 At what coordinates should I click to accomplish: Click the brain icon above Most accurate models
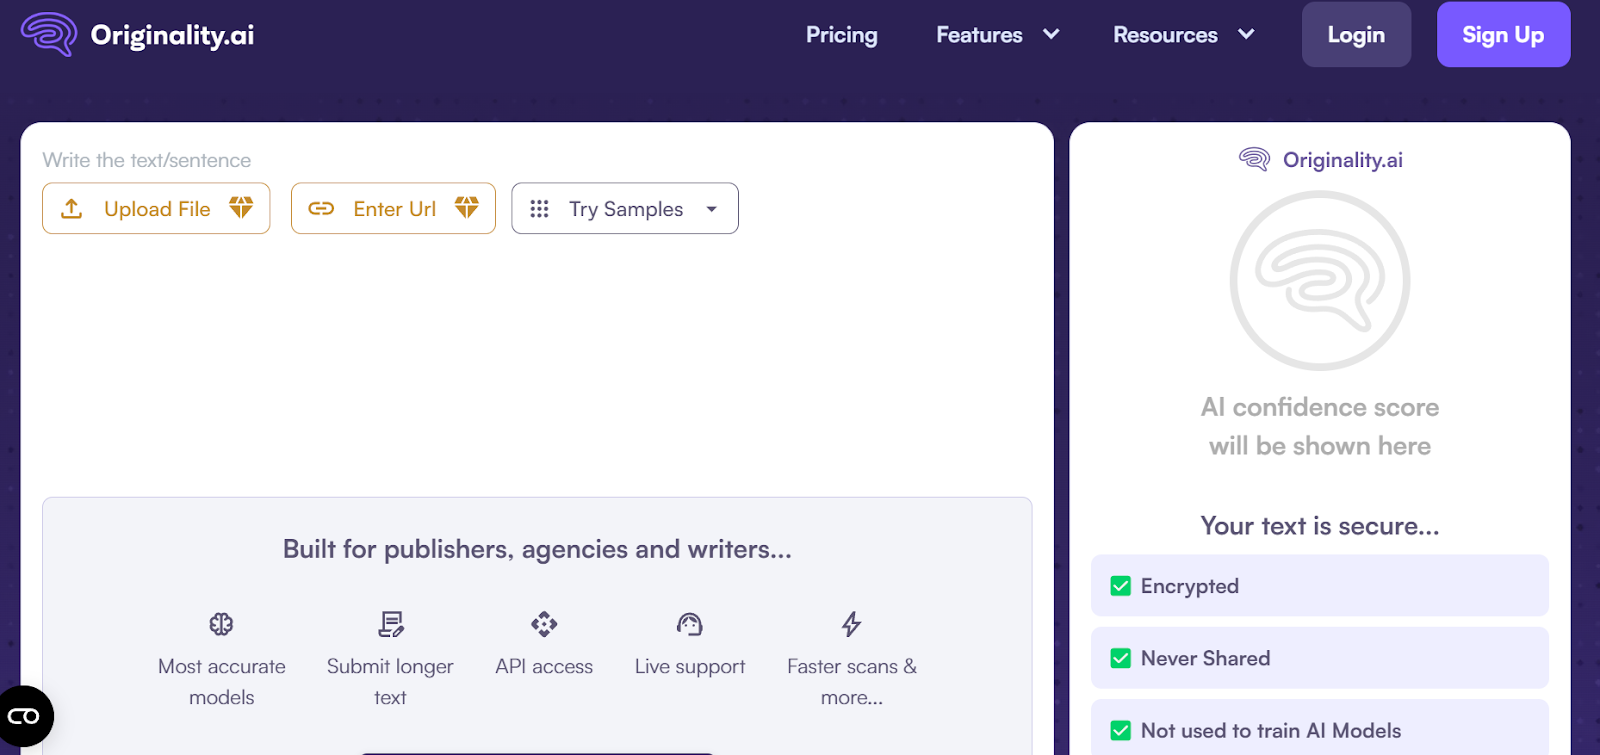pos(221,624)
